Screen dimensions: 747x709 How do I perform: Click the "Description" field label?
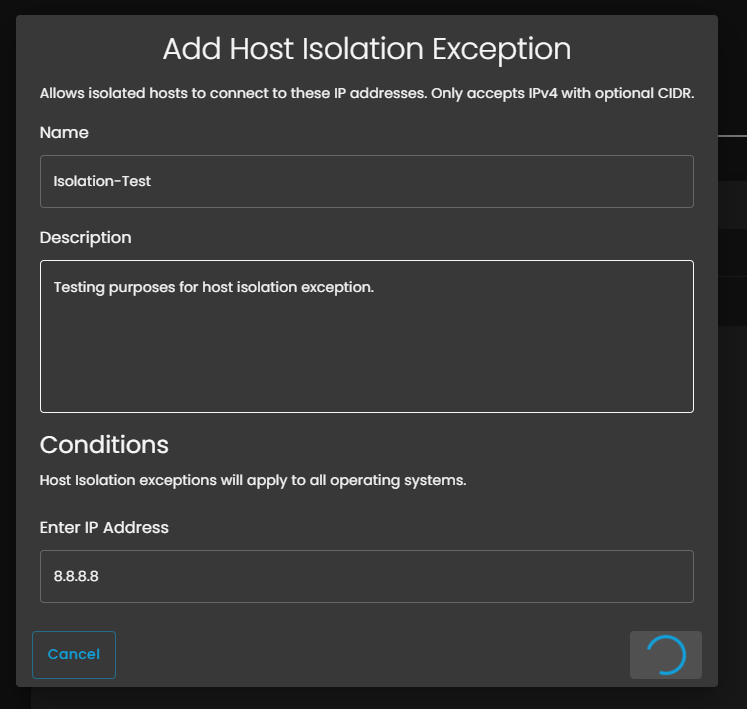pos(85,238)
